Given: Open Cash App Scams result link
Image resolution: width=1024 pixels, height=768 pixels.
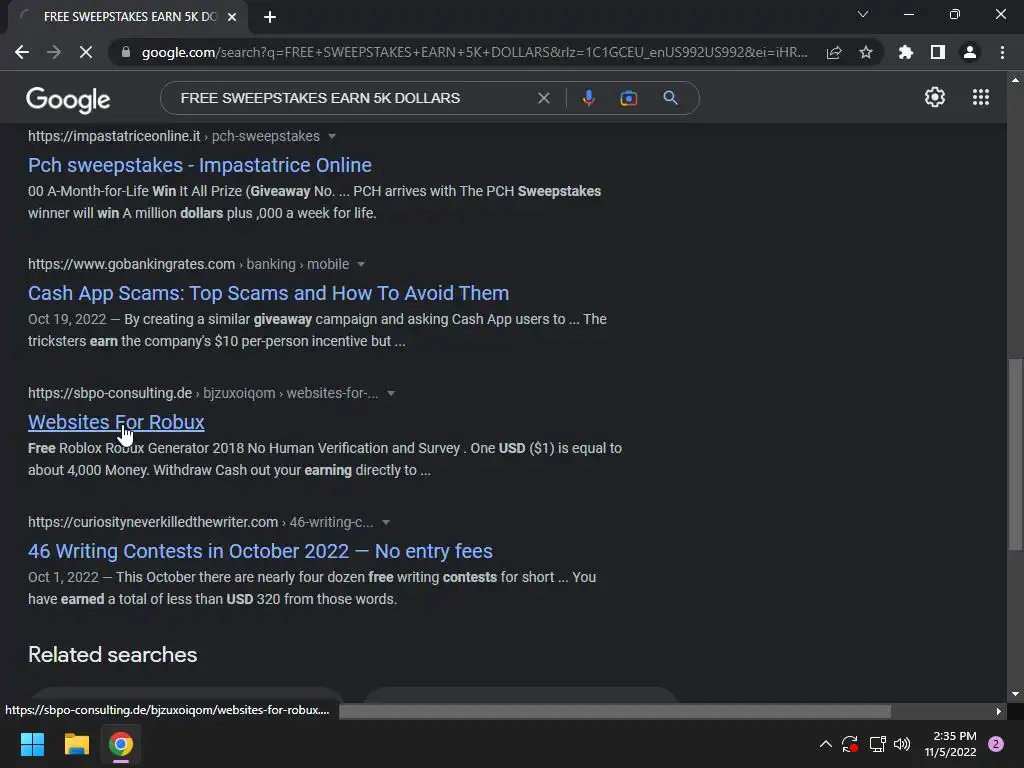Looking at the screenshot, I should (x=268, y=293).
